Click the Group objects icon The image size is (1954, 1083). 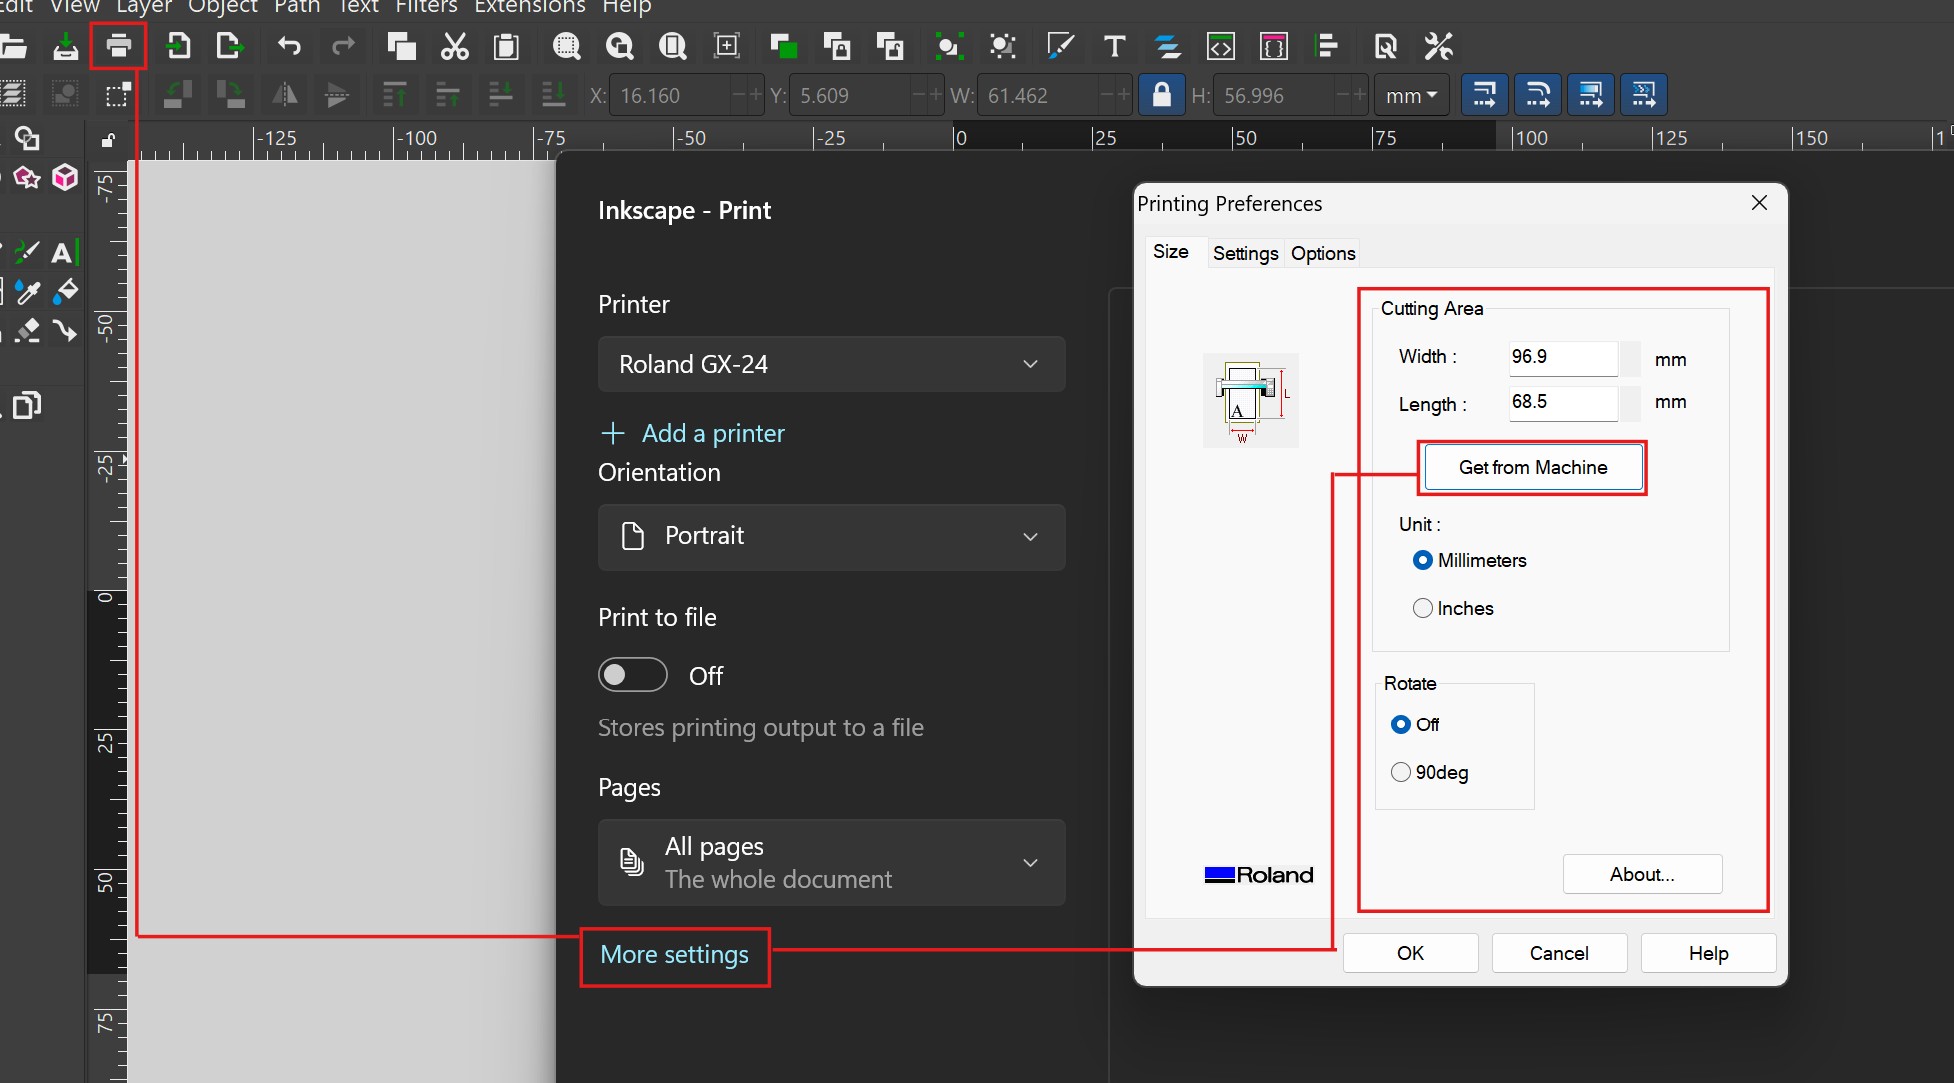click(x=947, y=46)
